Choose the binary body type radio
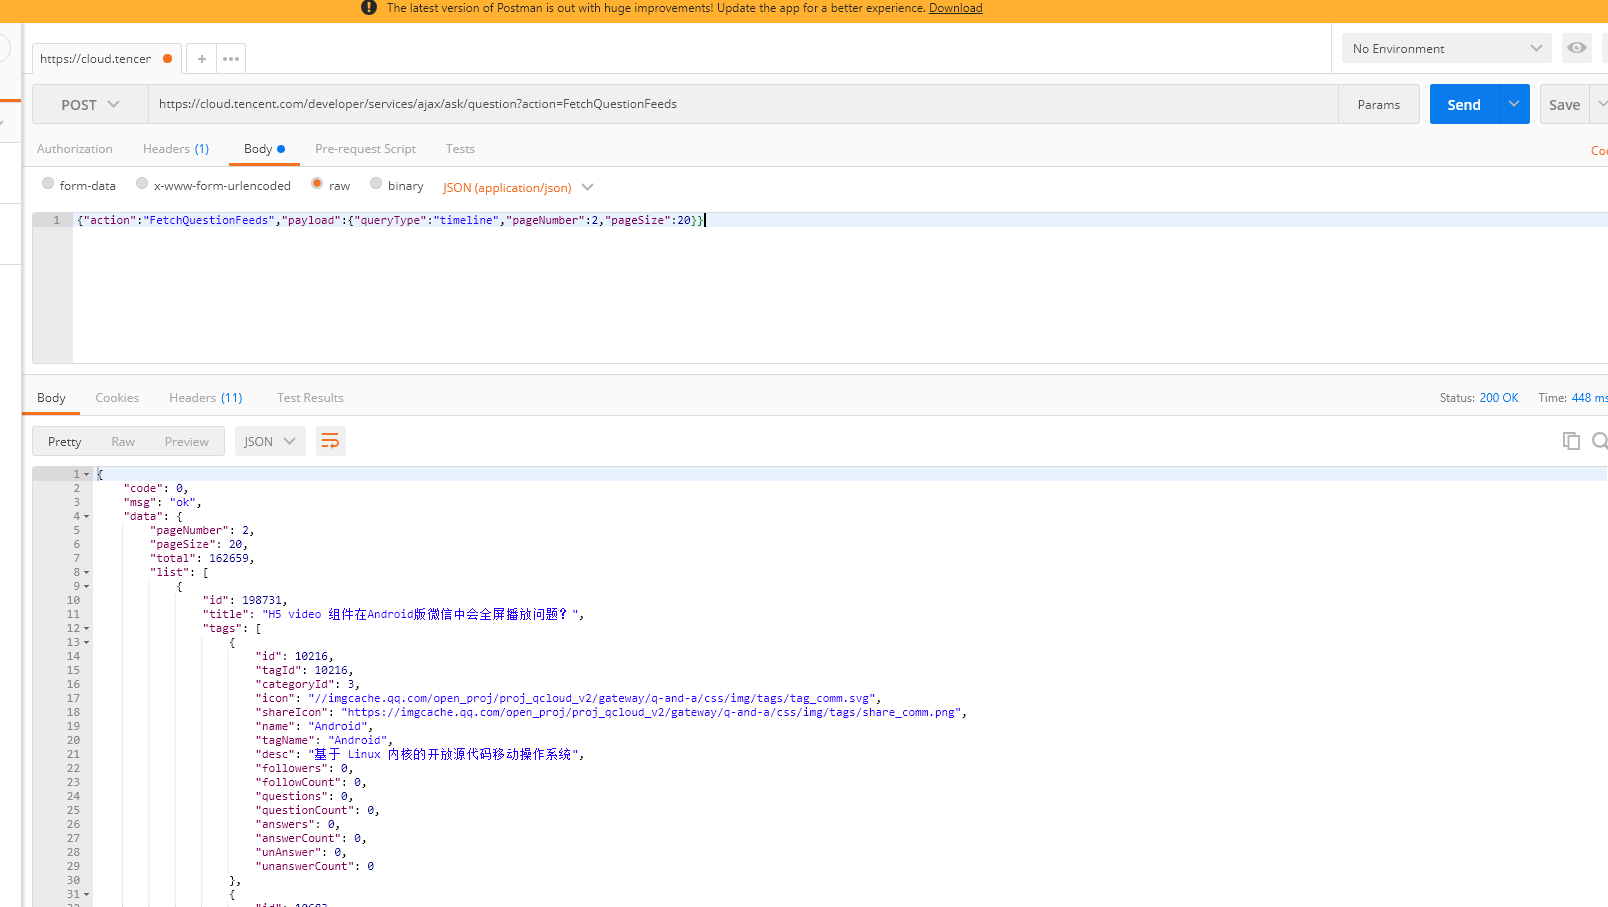The height and width of the screenshot is (907, 1608). click(x=376, y=184)
